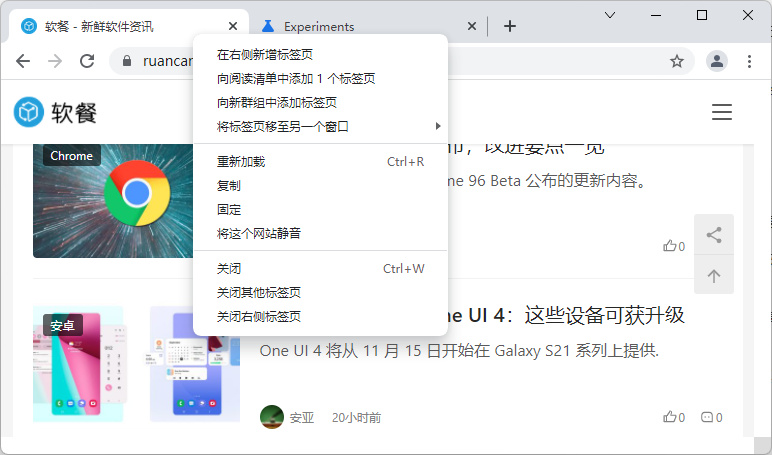Select 固定 to pin the tab
Screen dimensions: 772x455
click(x=321, y=210)
